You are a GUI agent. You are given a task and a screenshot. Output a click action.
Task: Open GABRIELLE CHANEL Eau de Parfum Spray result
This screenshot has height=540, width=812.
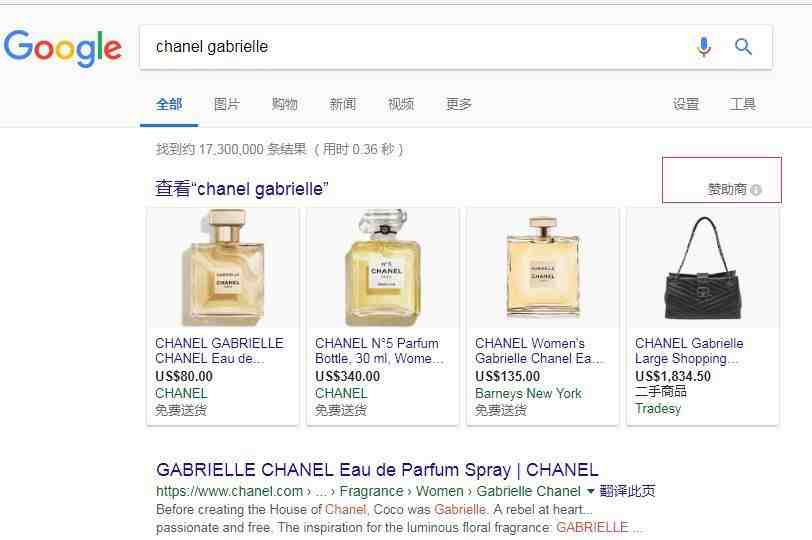pyautogui.click(x=377, y=470)
